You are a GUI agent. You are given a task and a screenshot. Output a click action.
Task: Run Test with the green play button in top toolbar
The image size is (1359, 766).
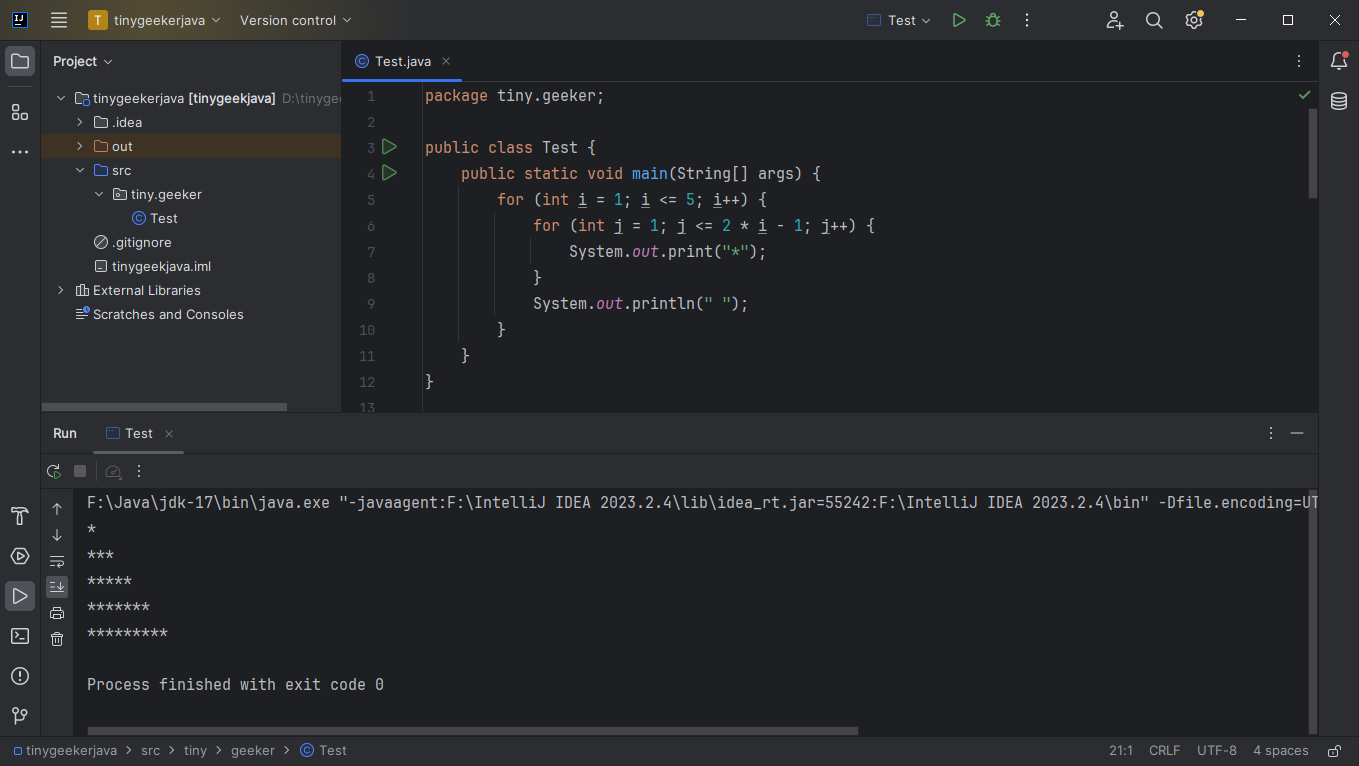[x=959, y=20]
